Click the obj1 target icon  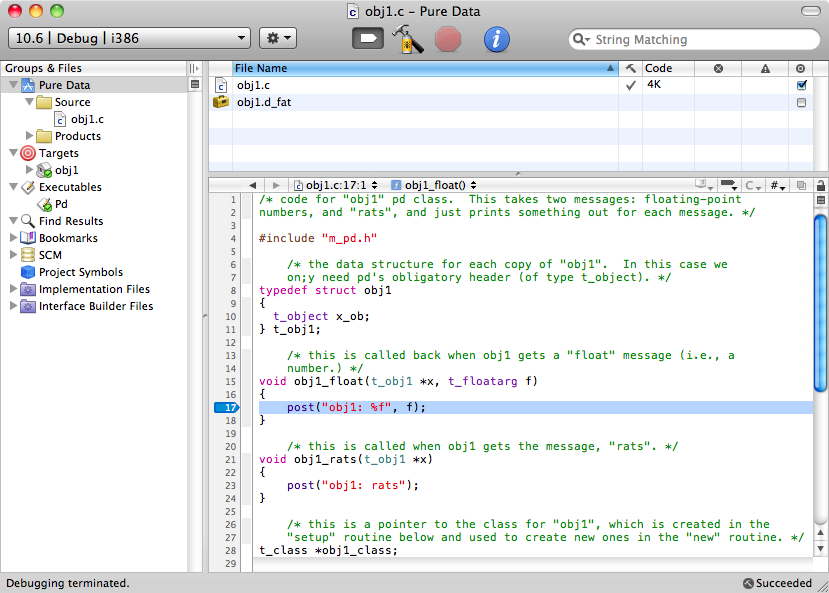pyautogui.click(x=44, y=170)
